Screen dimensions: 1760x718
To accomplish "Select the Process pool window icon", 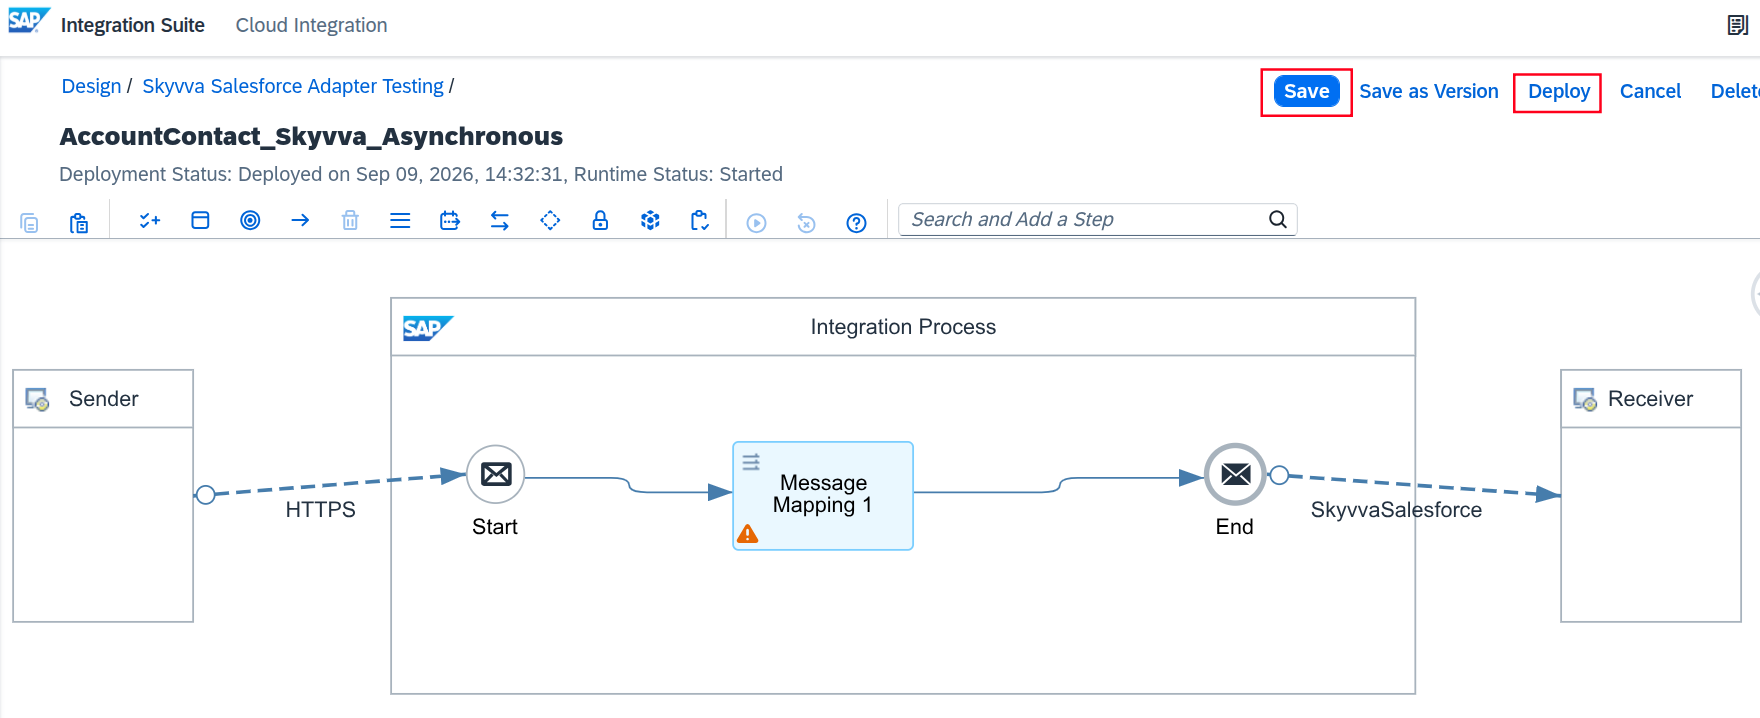I will click(200, 220).
